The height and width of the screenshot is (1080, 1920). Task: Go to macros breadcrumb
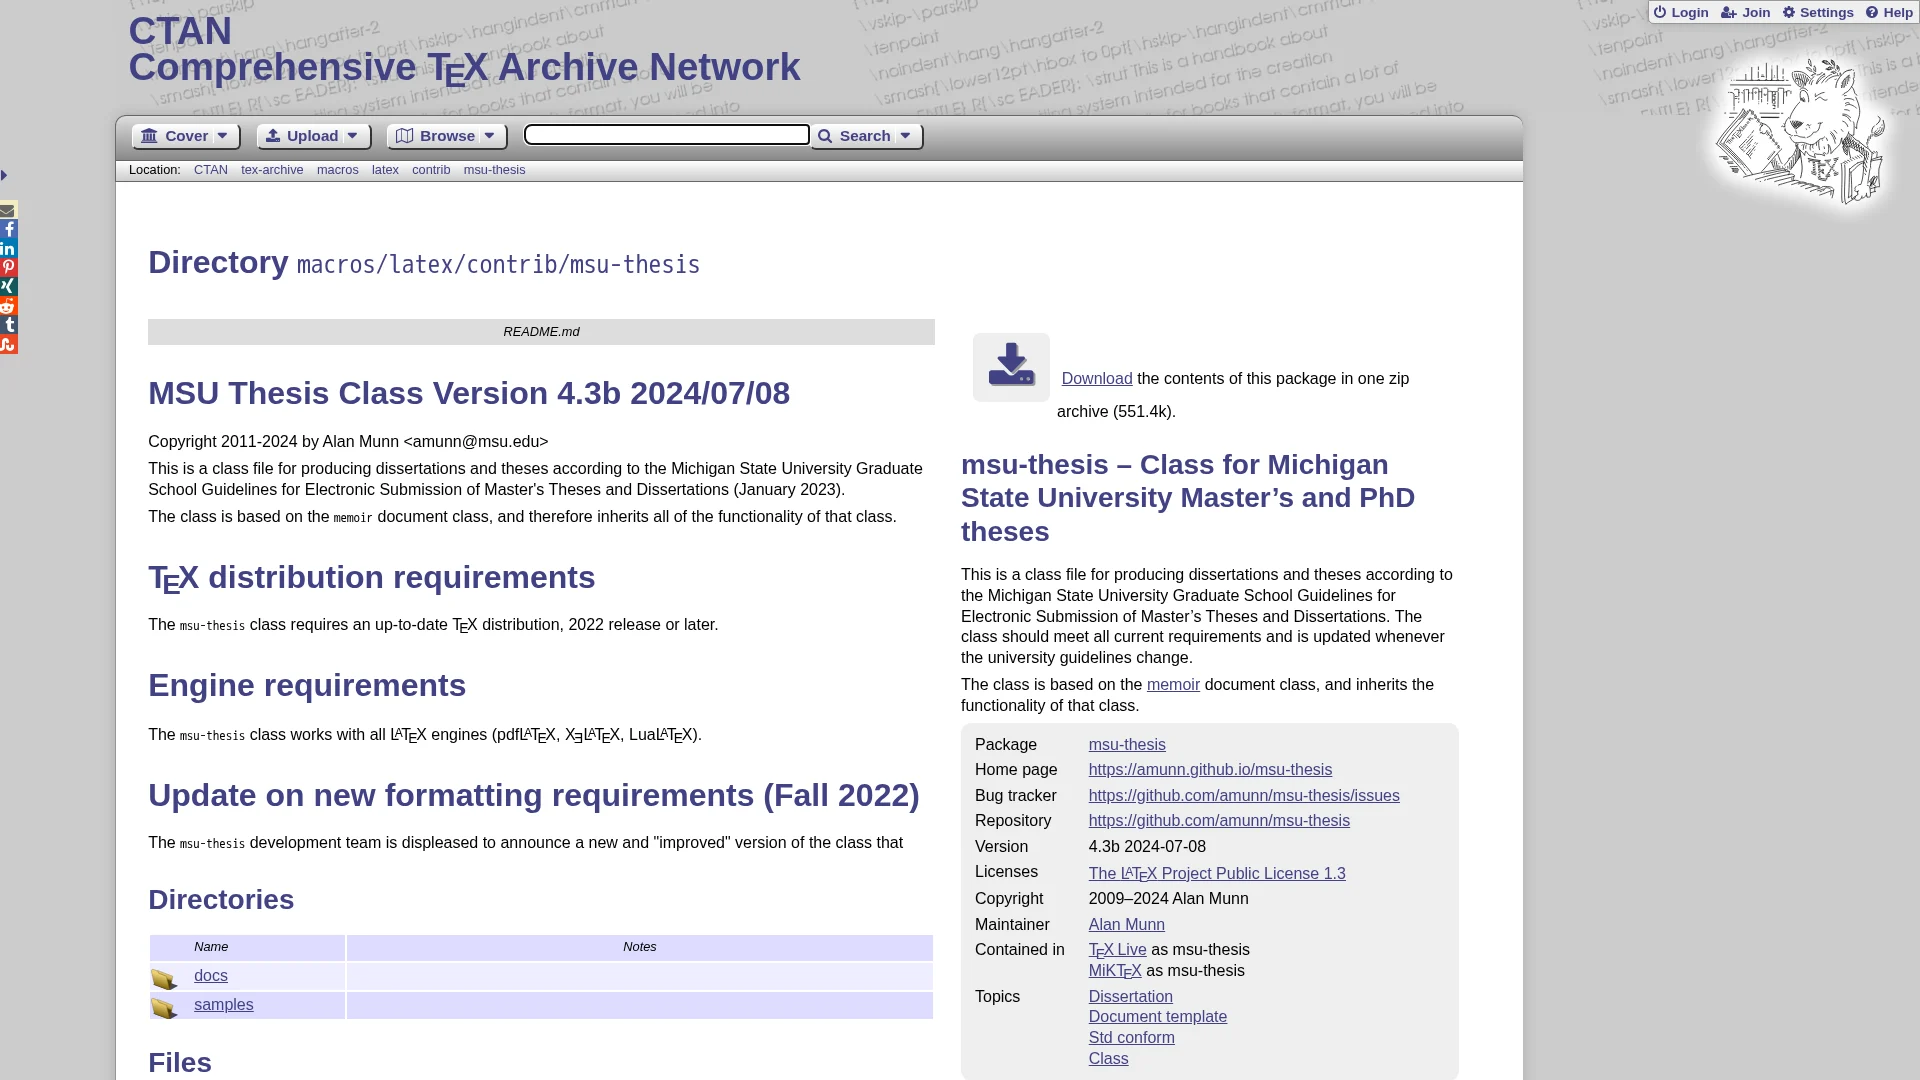click(338, 170)
